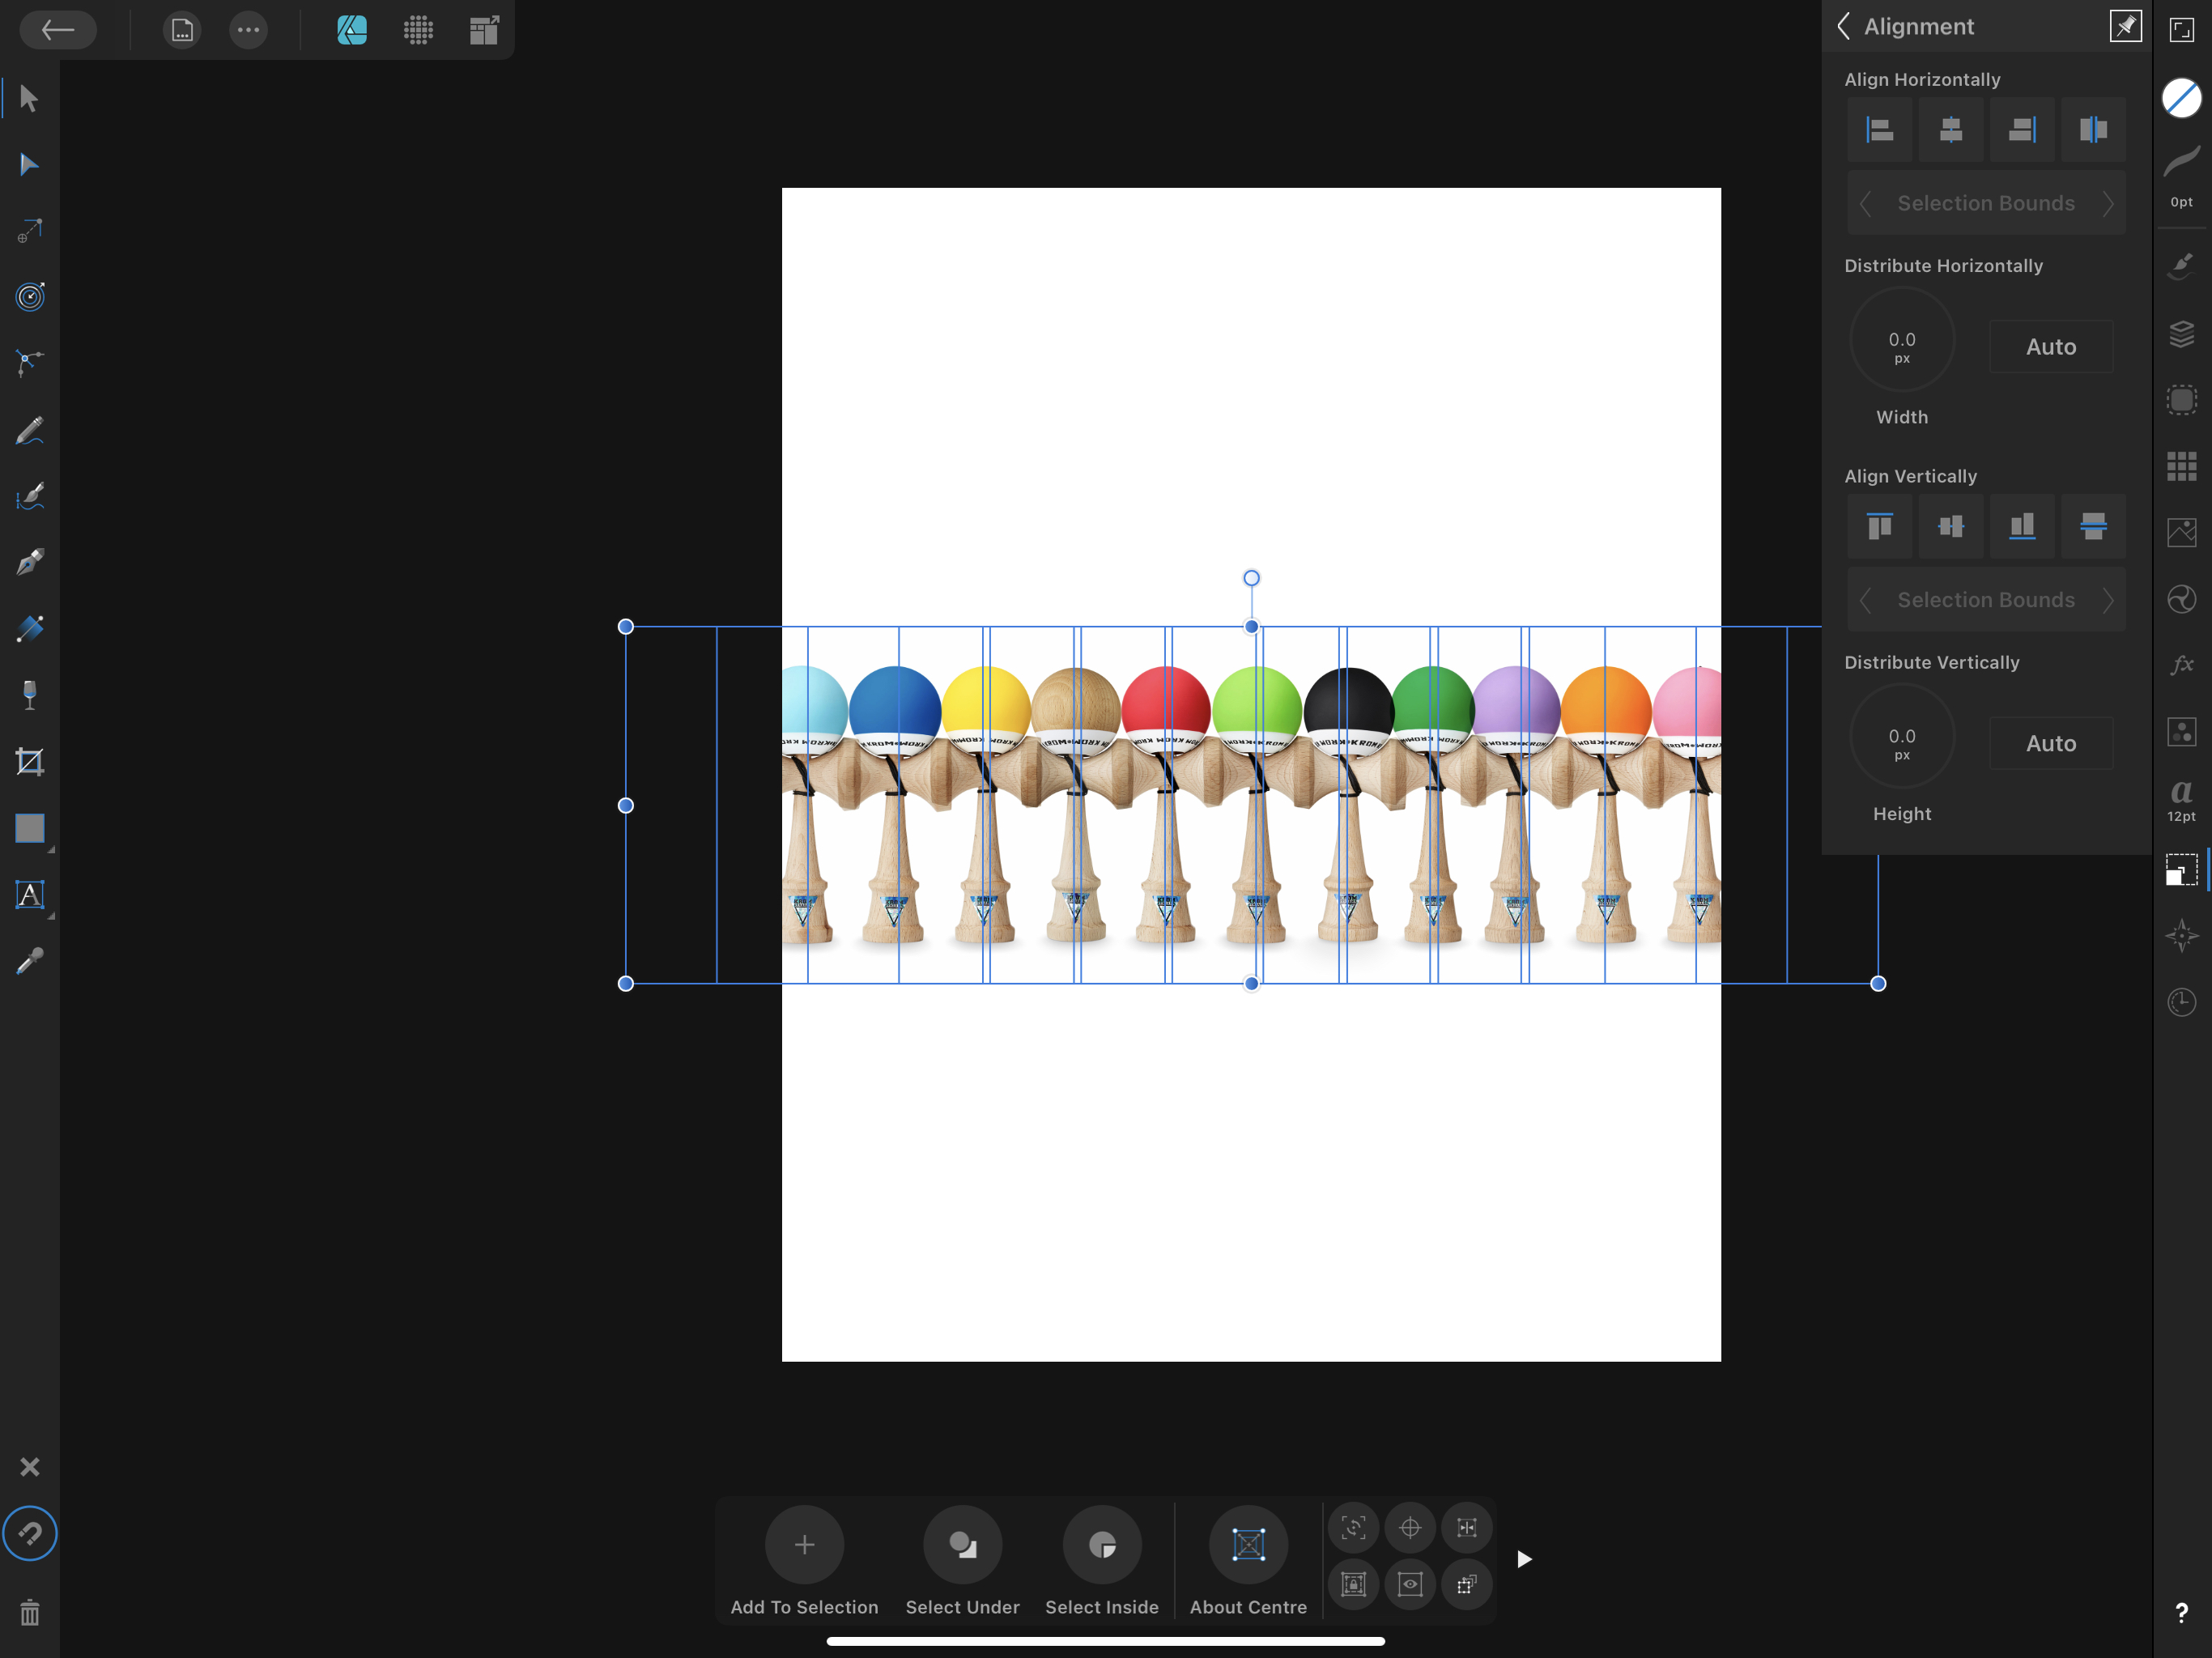
Task: Select the Pen tool
Action: point(29,562)
